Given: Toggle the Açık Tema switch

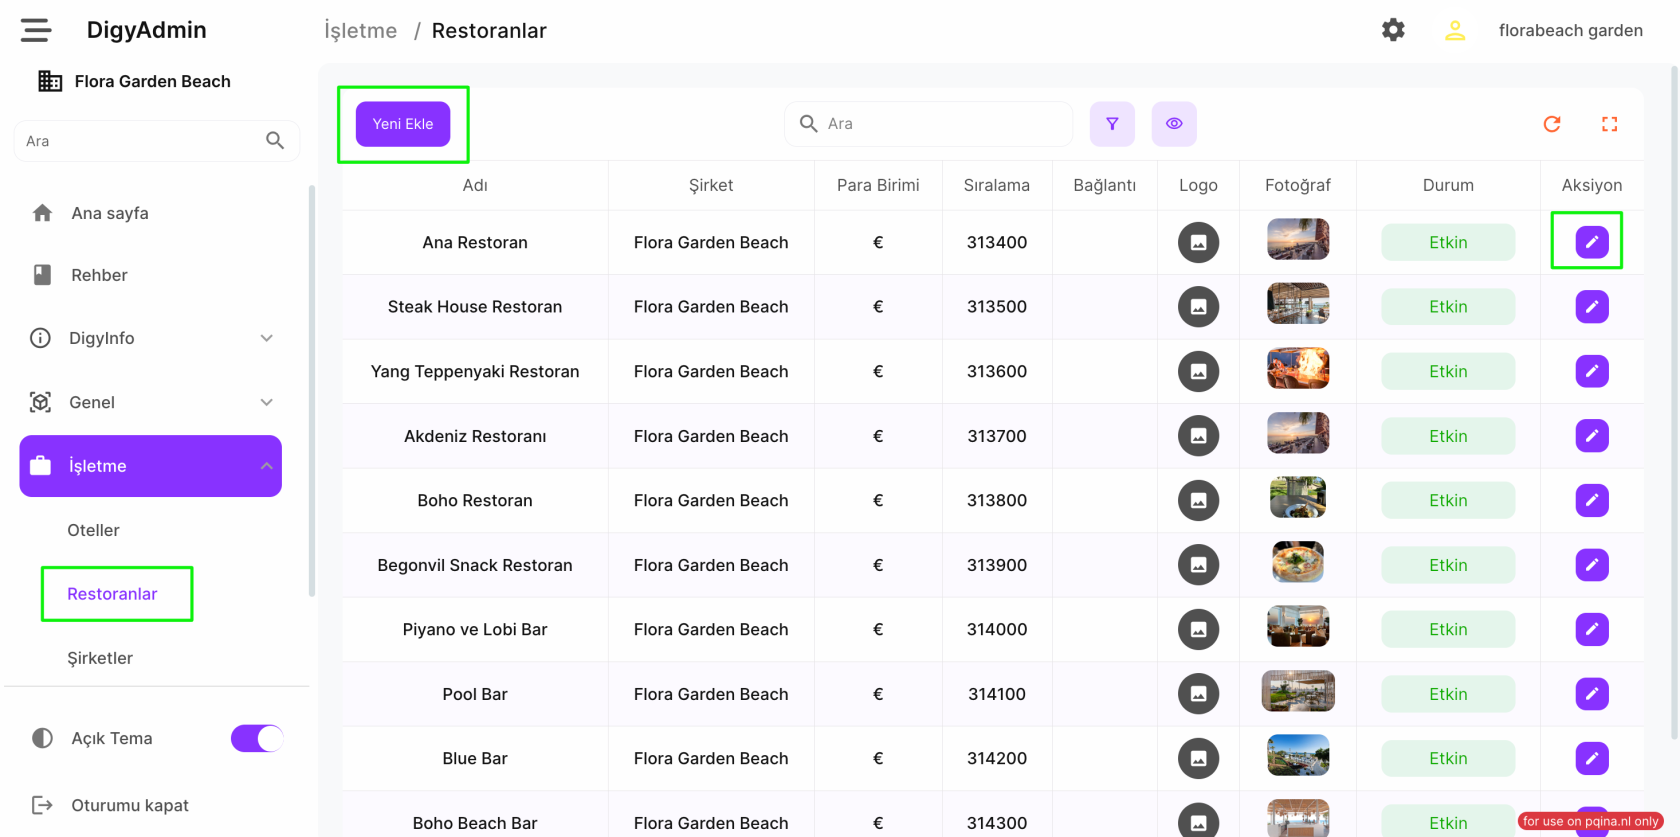Looking at the screenshot, I should tap(257, 738).
